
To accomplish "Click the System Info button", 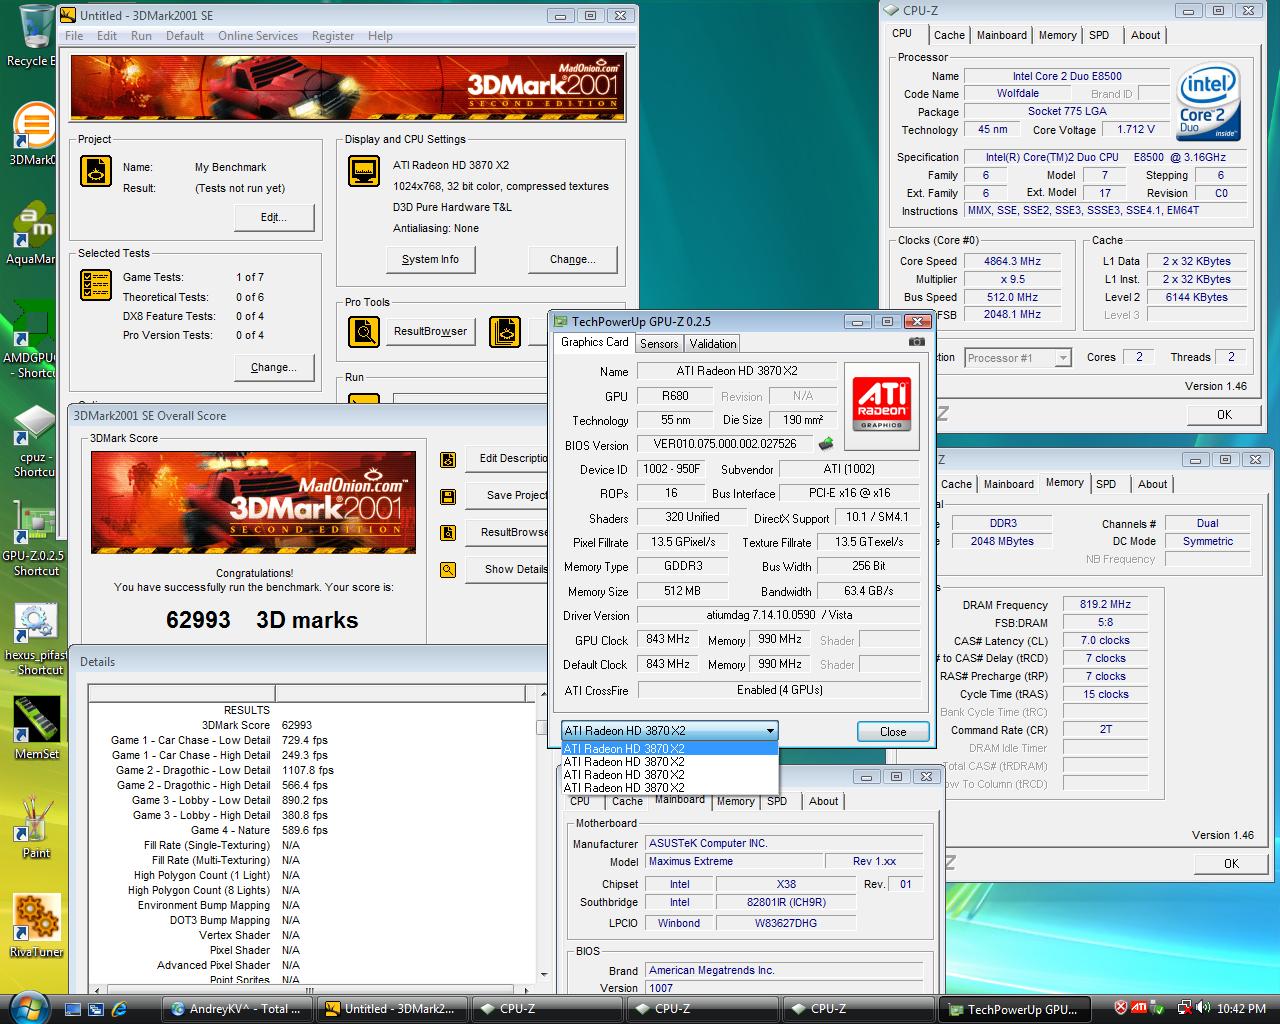I will point(430,259).
